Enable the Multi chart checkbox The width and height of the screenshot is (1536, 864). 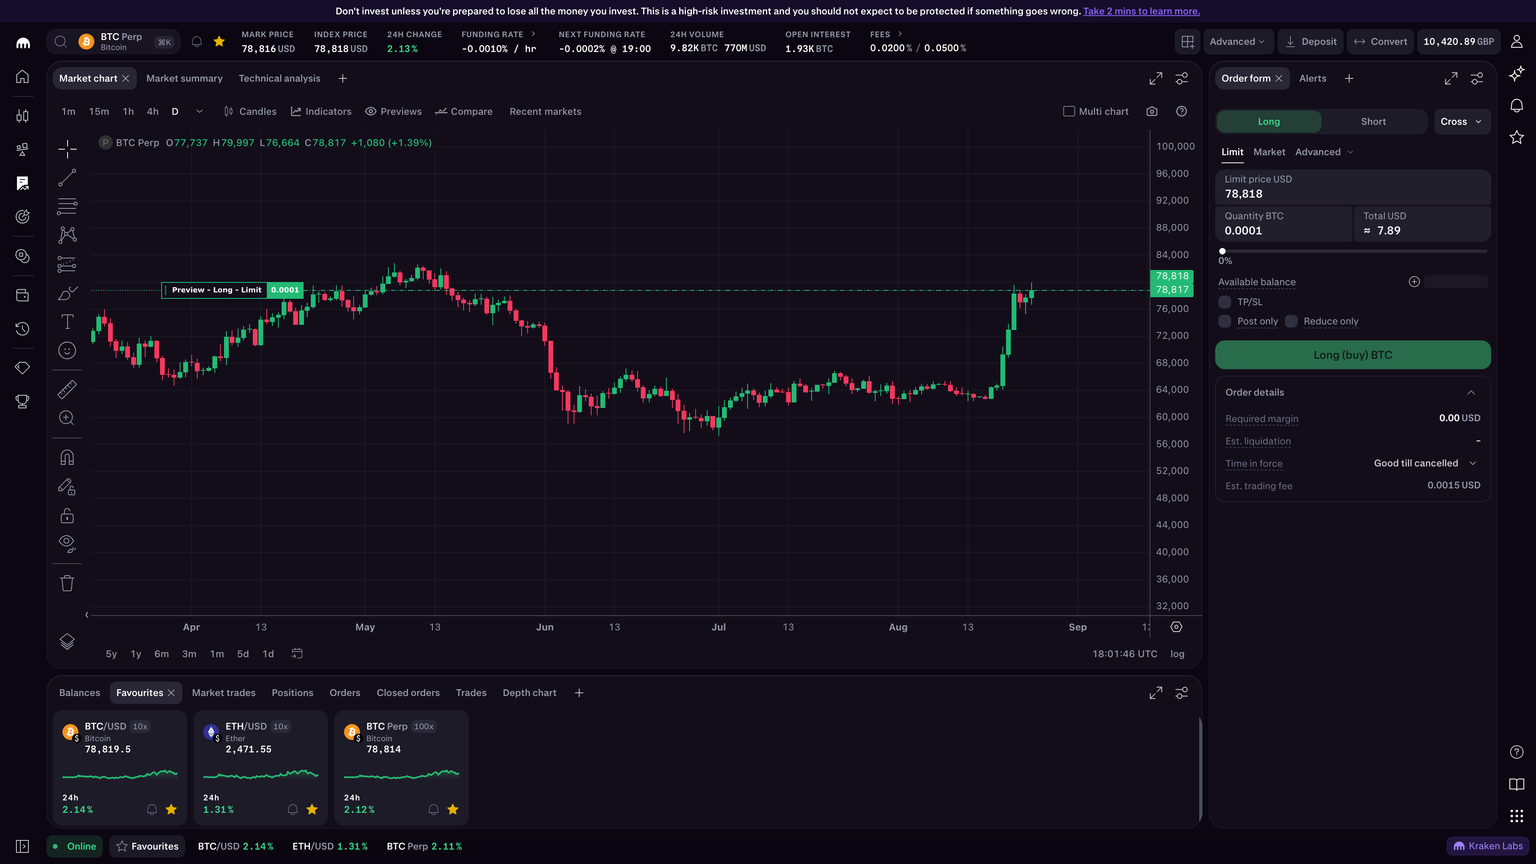point(1069,111)
